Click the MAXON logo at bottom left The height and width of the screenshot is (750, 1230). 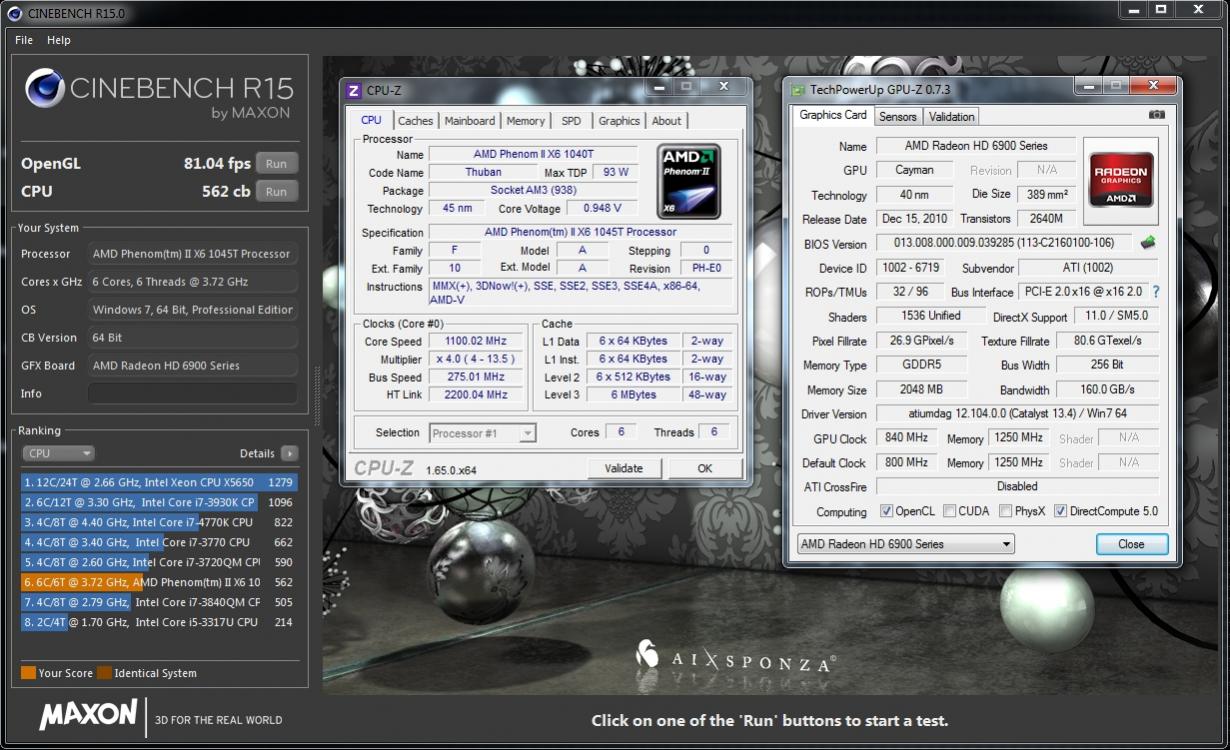tap(88, 714)
